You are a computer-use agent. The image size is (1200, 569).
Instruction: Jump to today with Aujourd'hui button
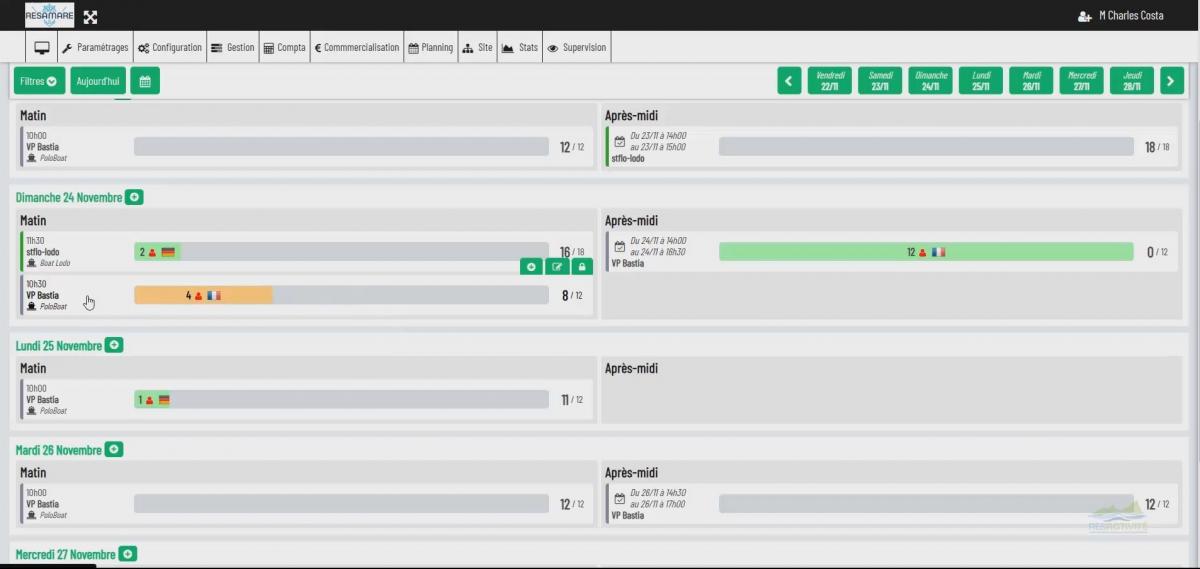pos(98,81)
